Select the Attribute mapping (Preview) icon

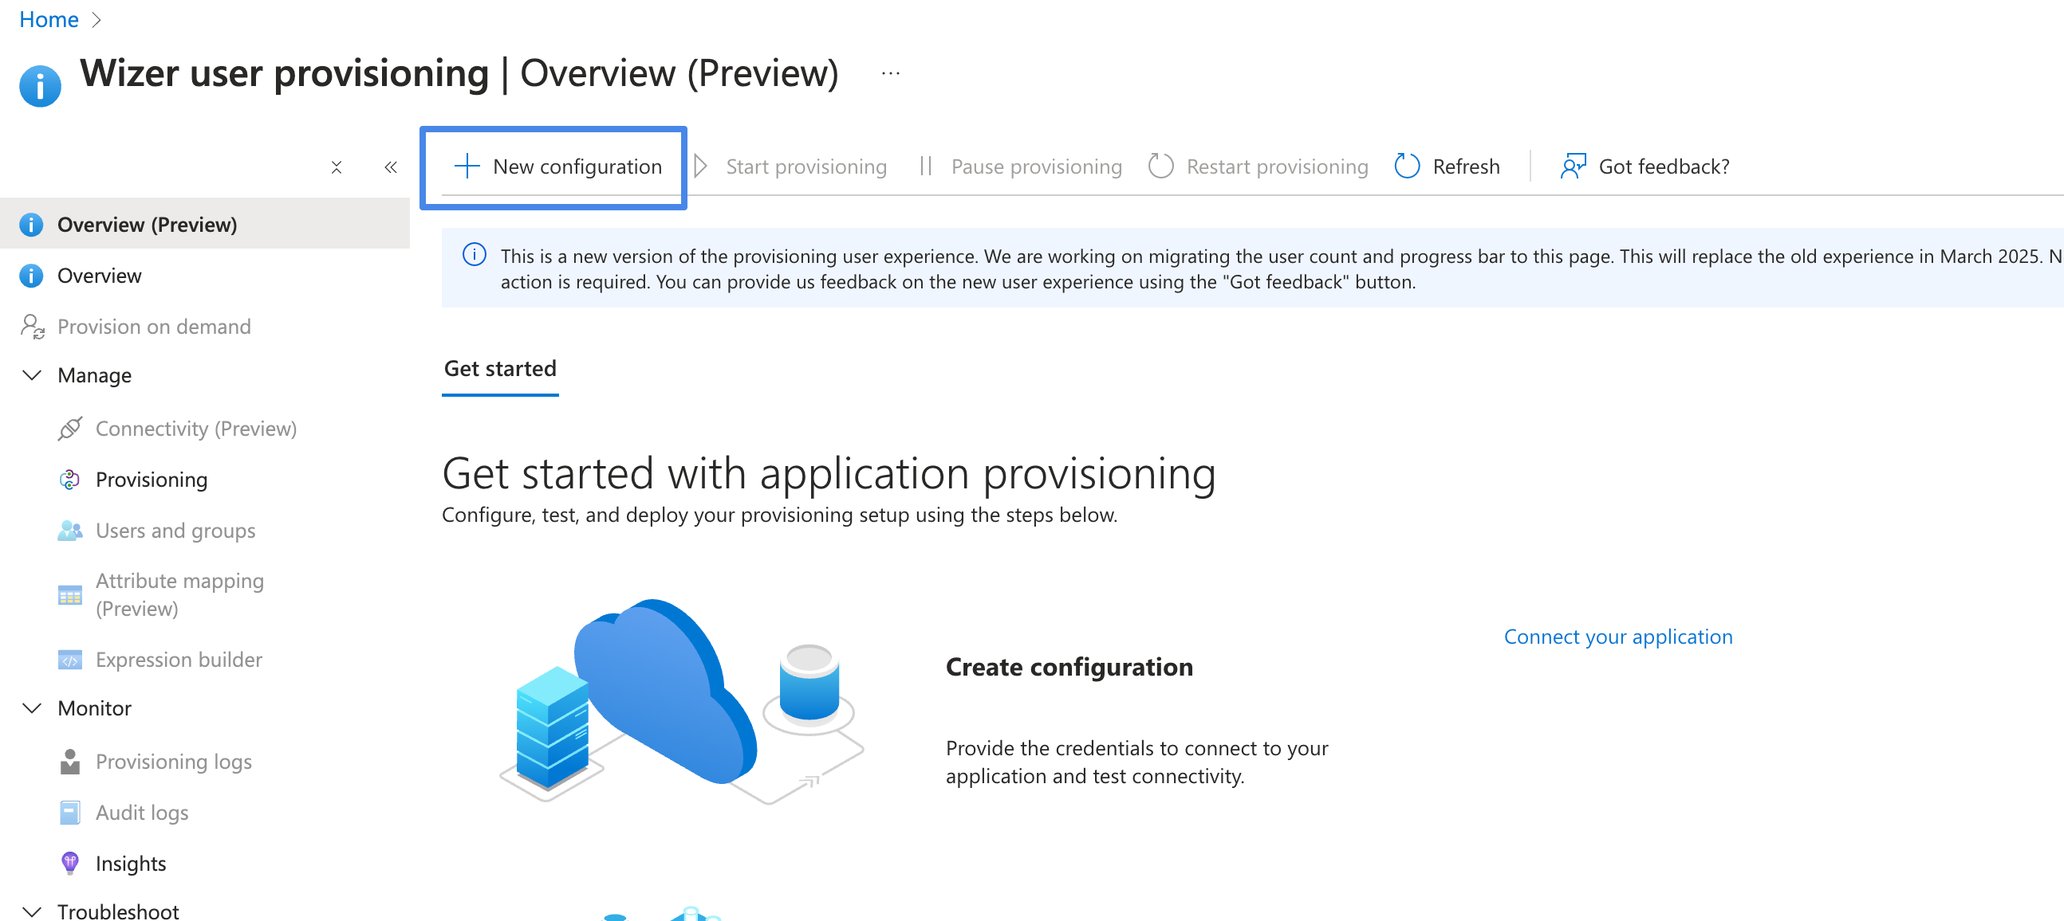69,594
